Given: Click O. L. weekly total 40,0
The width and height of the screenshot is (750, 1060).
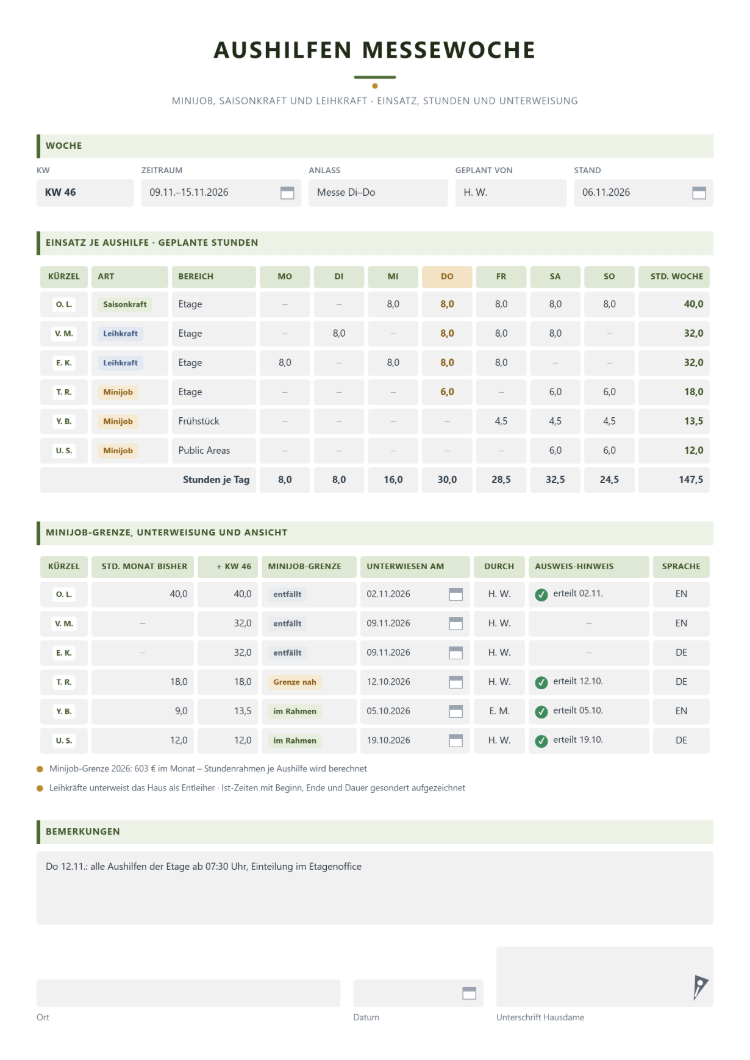Looking at the screenshot, I should click(674, 304).
